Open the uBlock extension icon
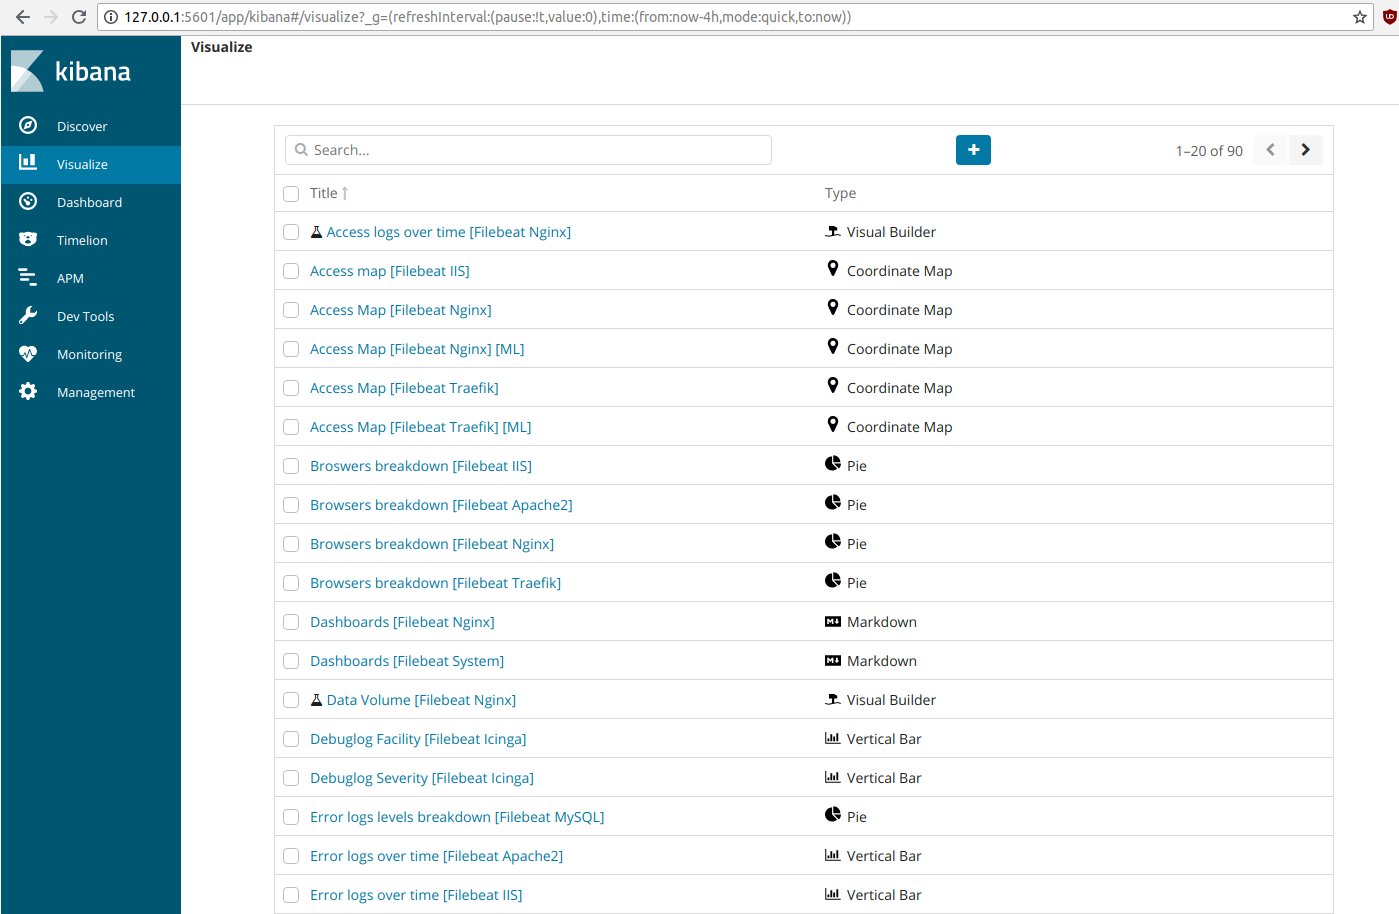The width and height of the screenshot is (1399, 914). [1389, 17]
